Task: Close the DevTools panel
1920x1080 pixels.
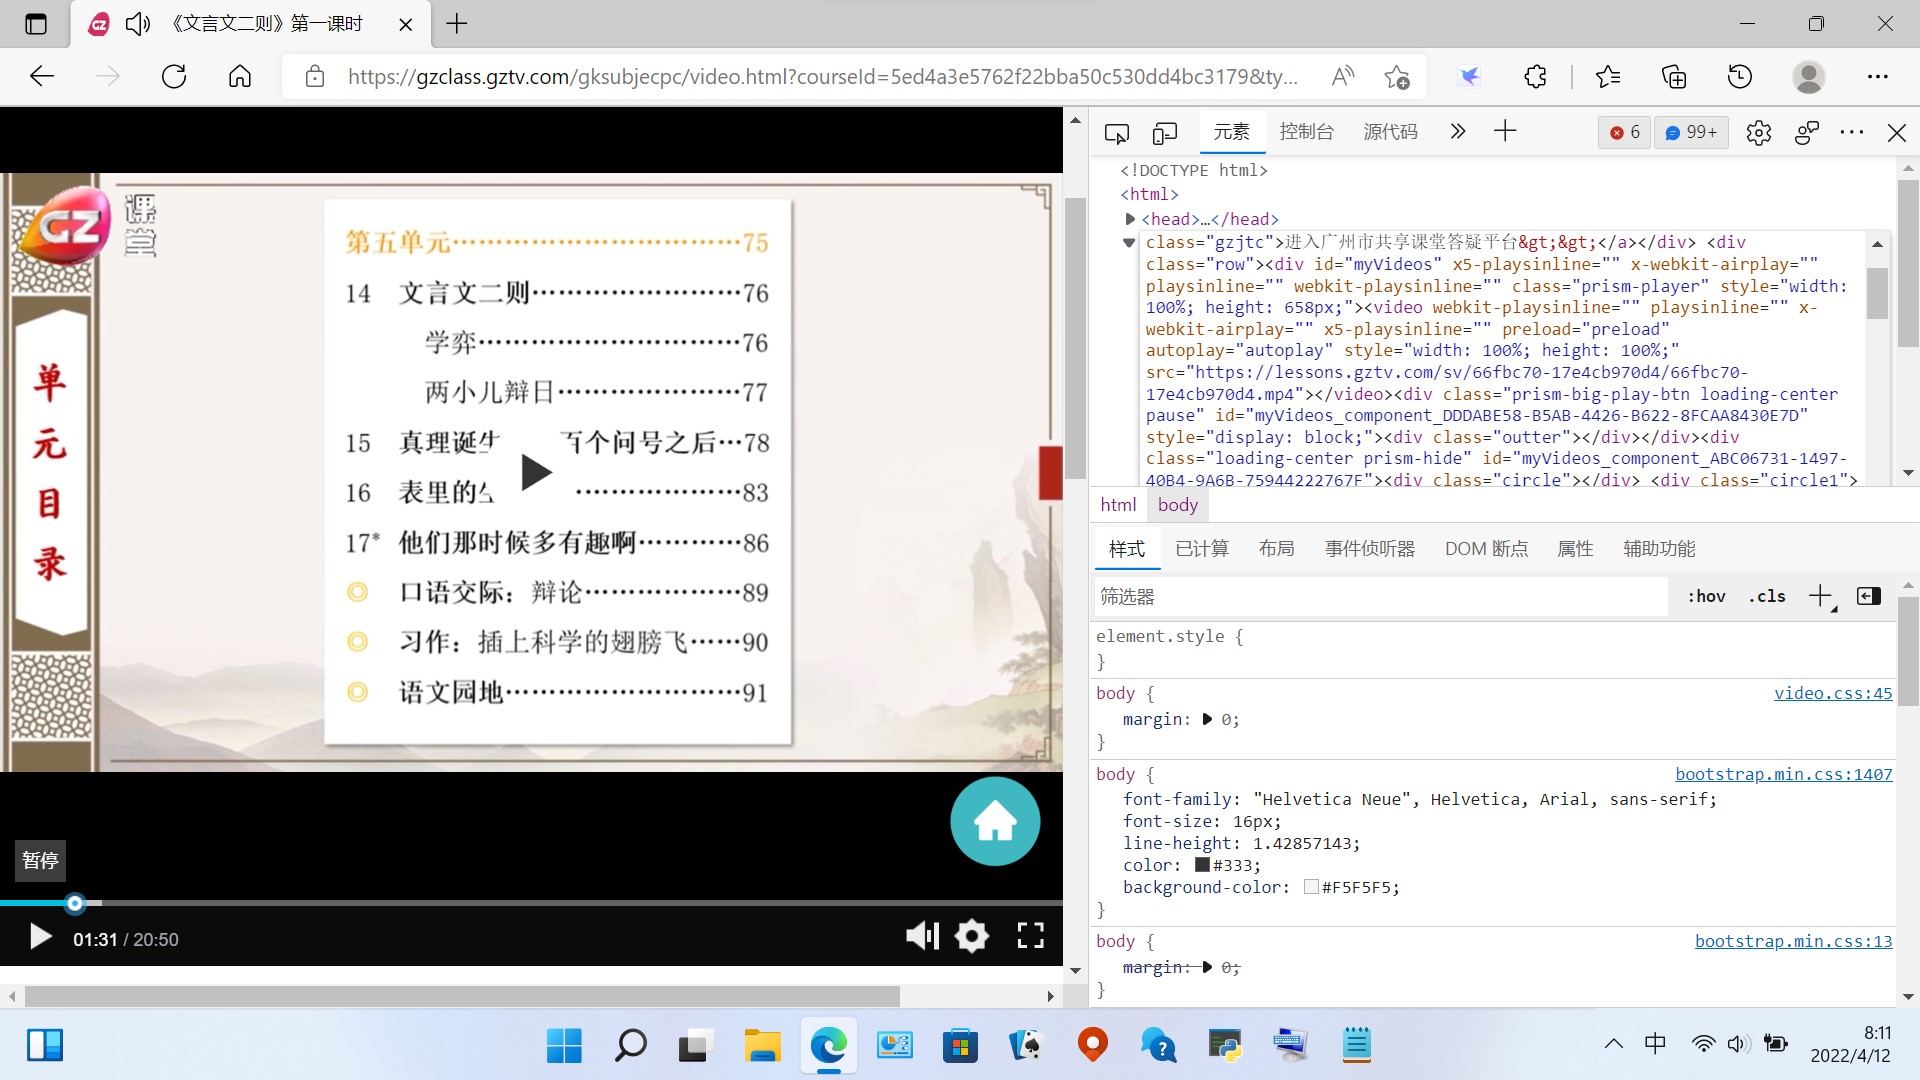Action: 1897,132
